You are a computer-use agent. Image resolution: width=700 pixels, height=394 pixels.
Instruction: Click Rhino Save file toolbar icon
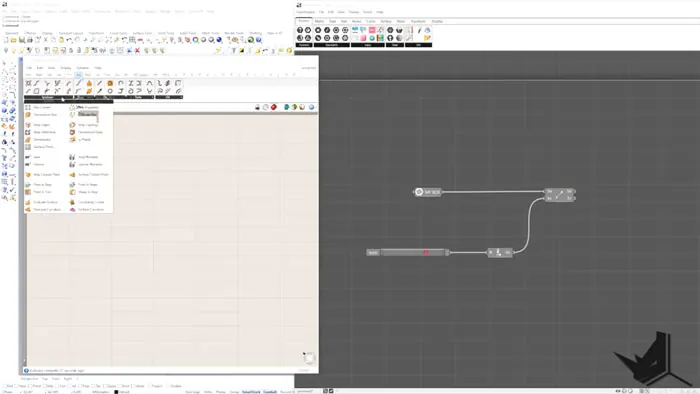tap(21, 40)
